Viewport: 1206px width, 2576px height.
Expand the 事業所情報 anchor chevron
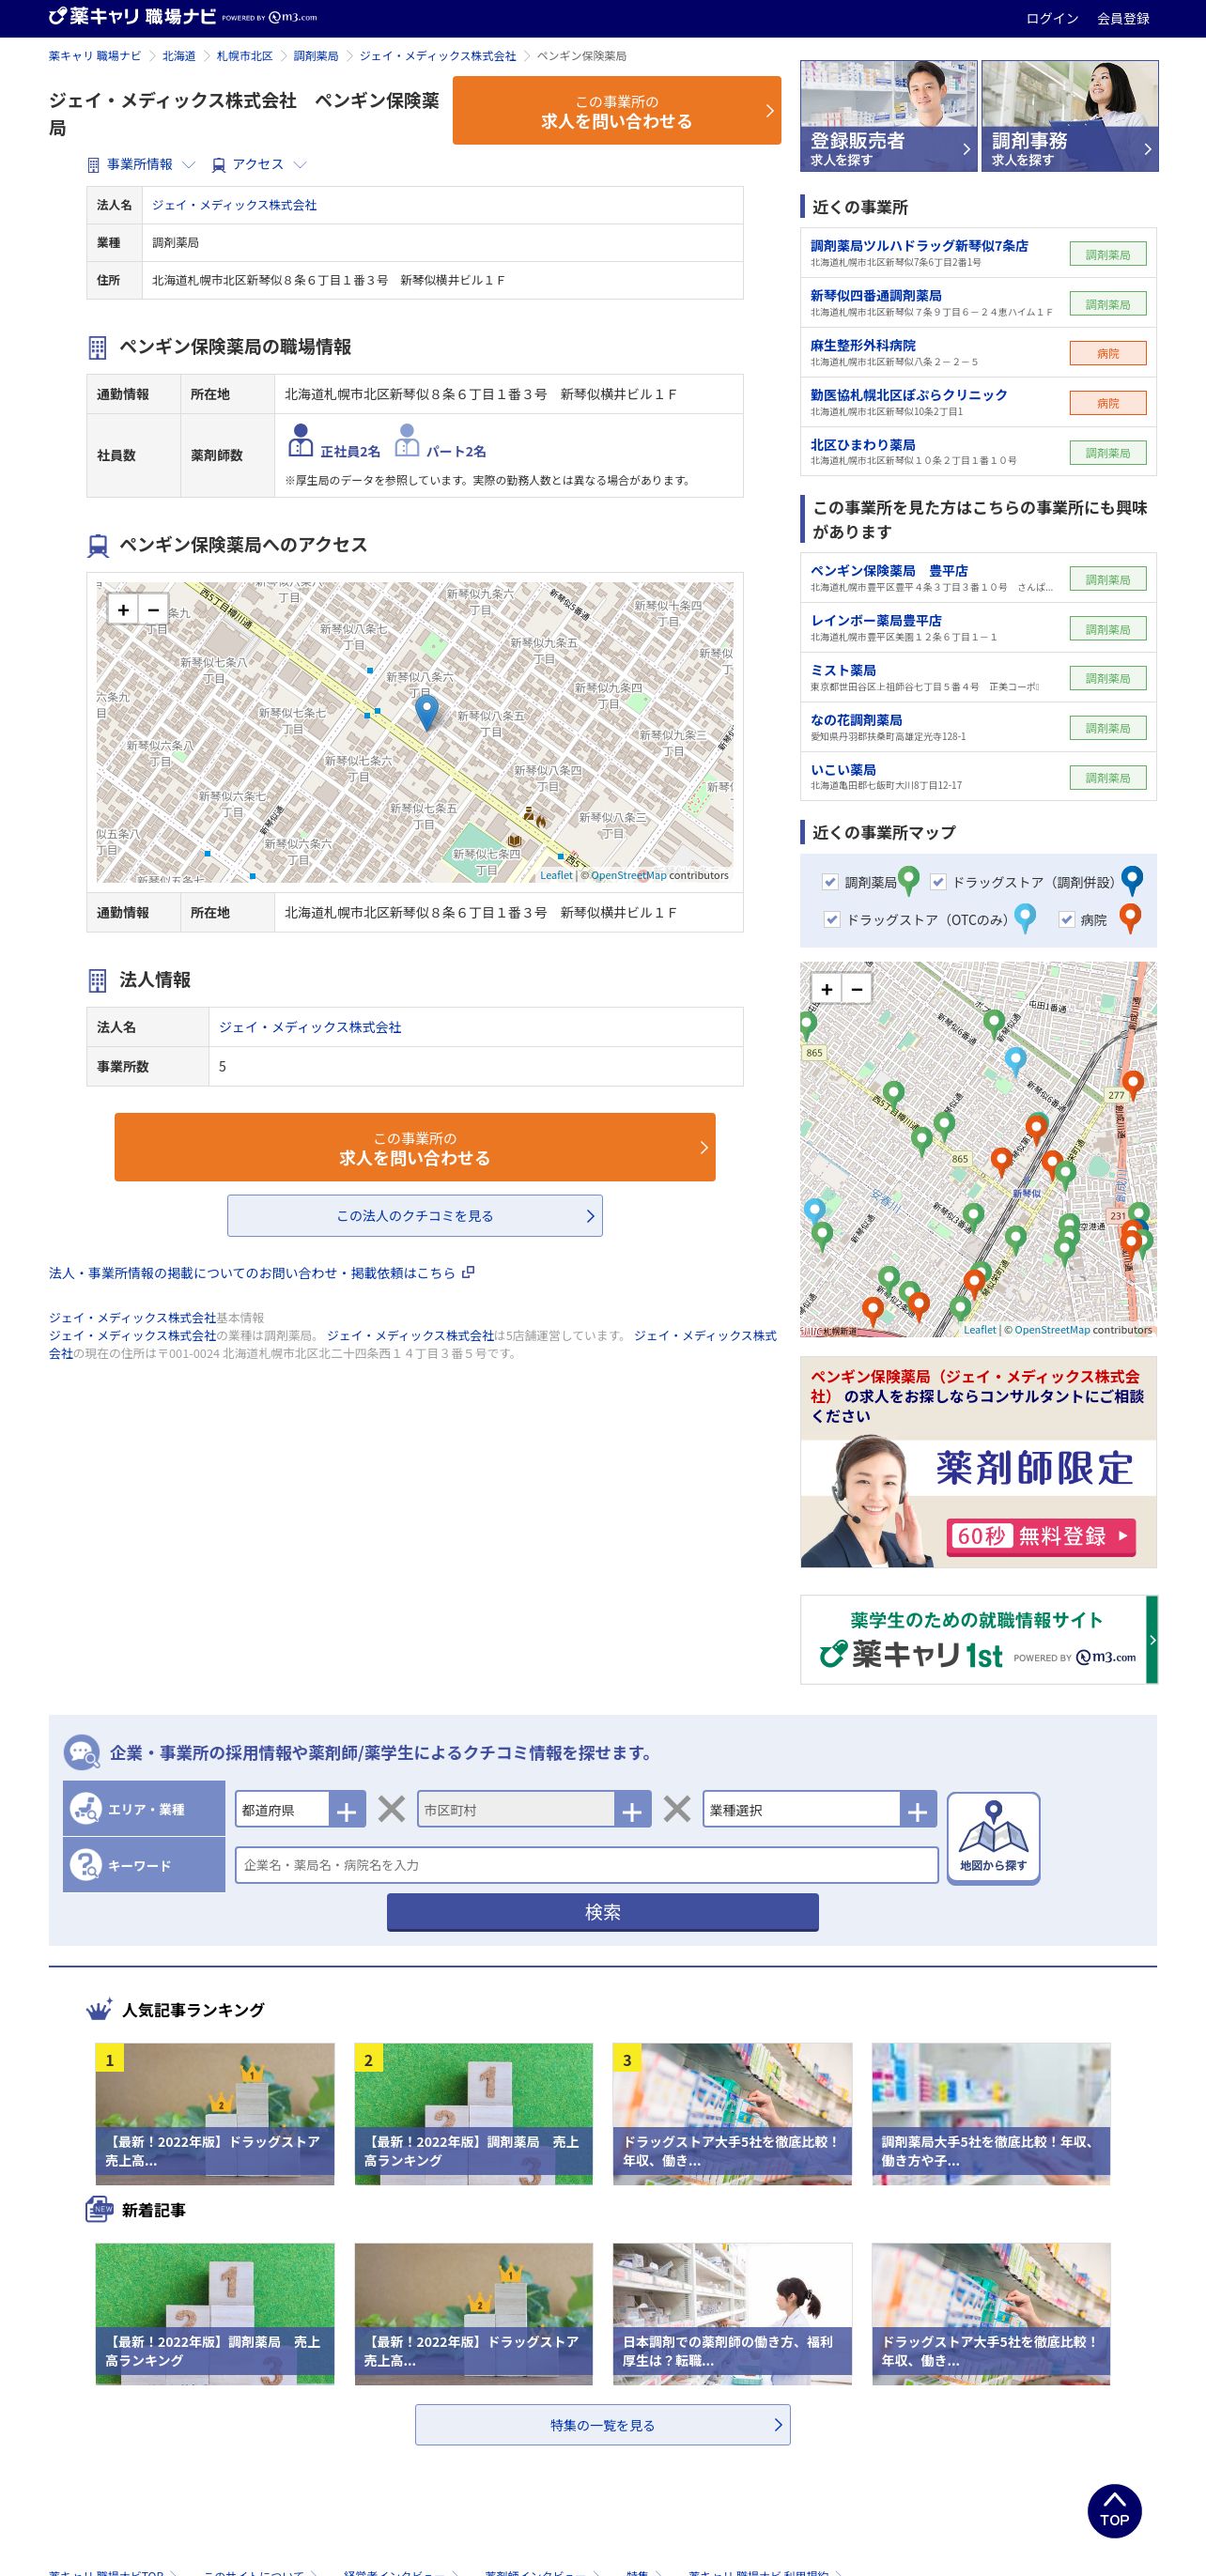pyautogui.click(x=188, y=164)
